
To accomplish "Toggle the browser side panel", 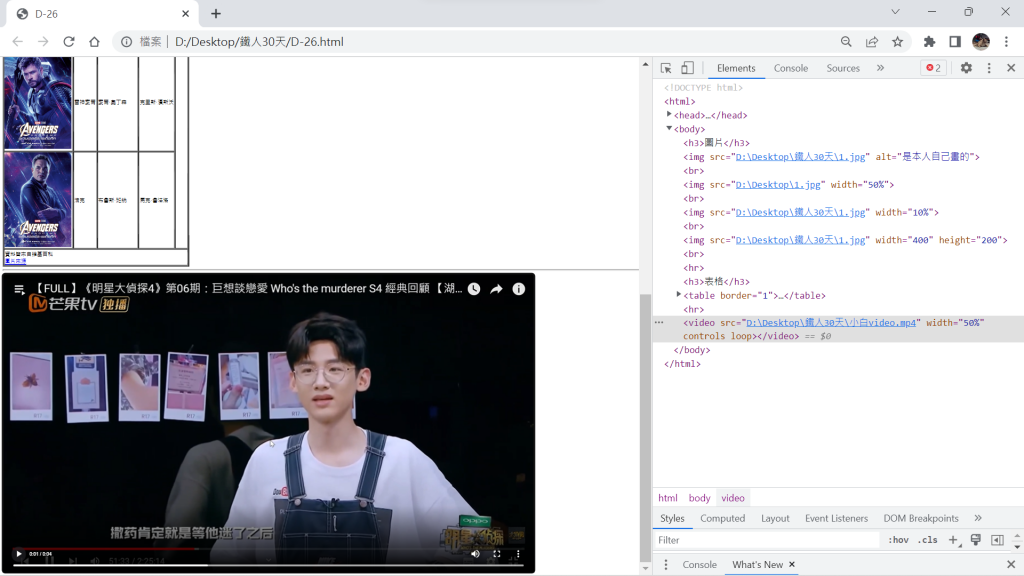I will (955, 42).
